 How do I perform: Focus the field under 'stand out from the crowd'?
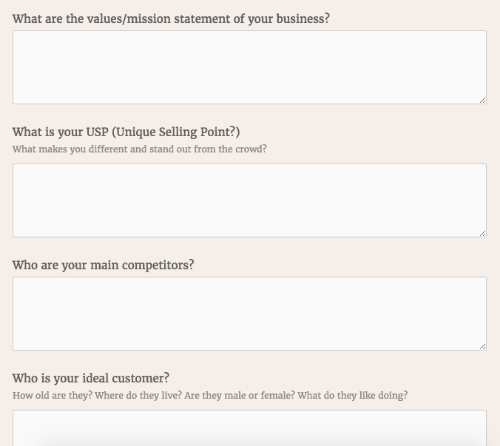pyautogui.click(x=250, y=200)
